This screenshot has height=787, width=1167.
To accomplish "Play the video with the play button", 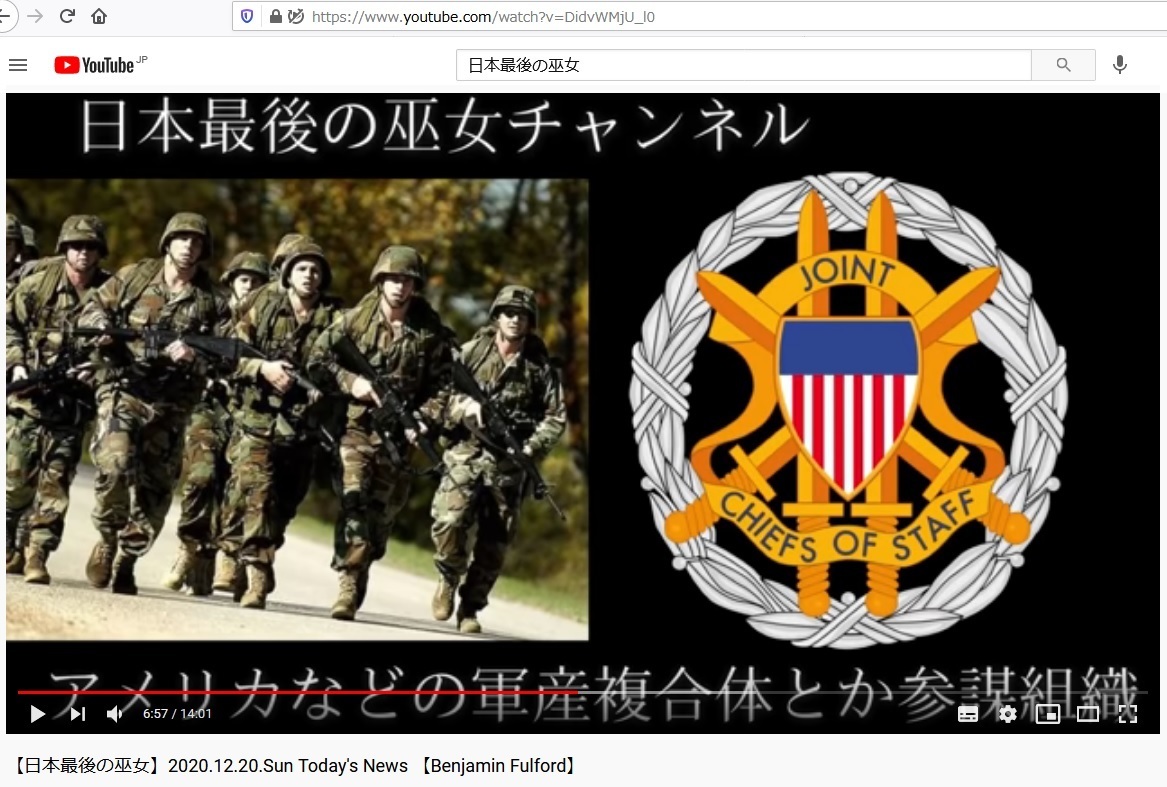I will tap(37, 714).
